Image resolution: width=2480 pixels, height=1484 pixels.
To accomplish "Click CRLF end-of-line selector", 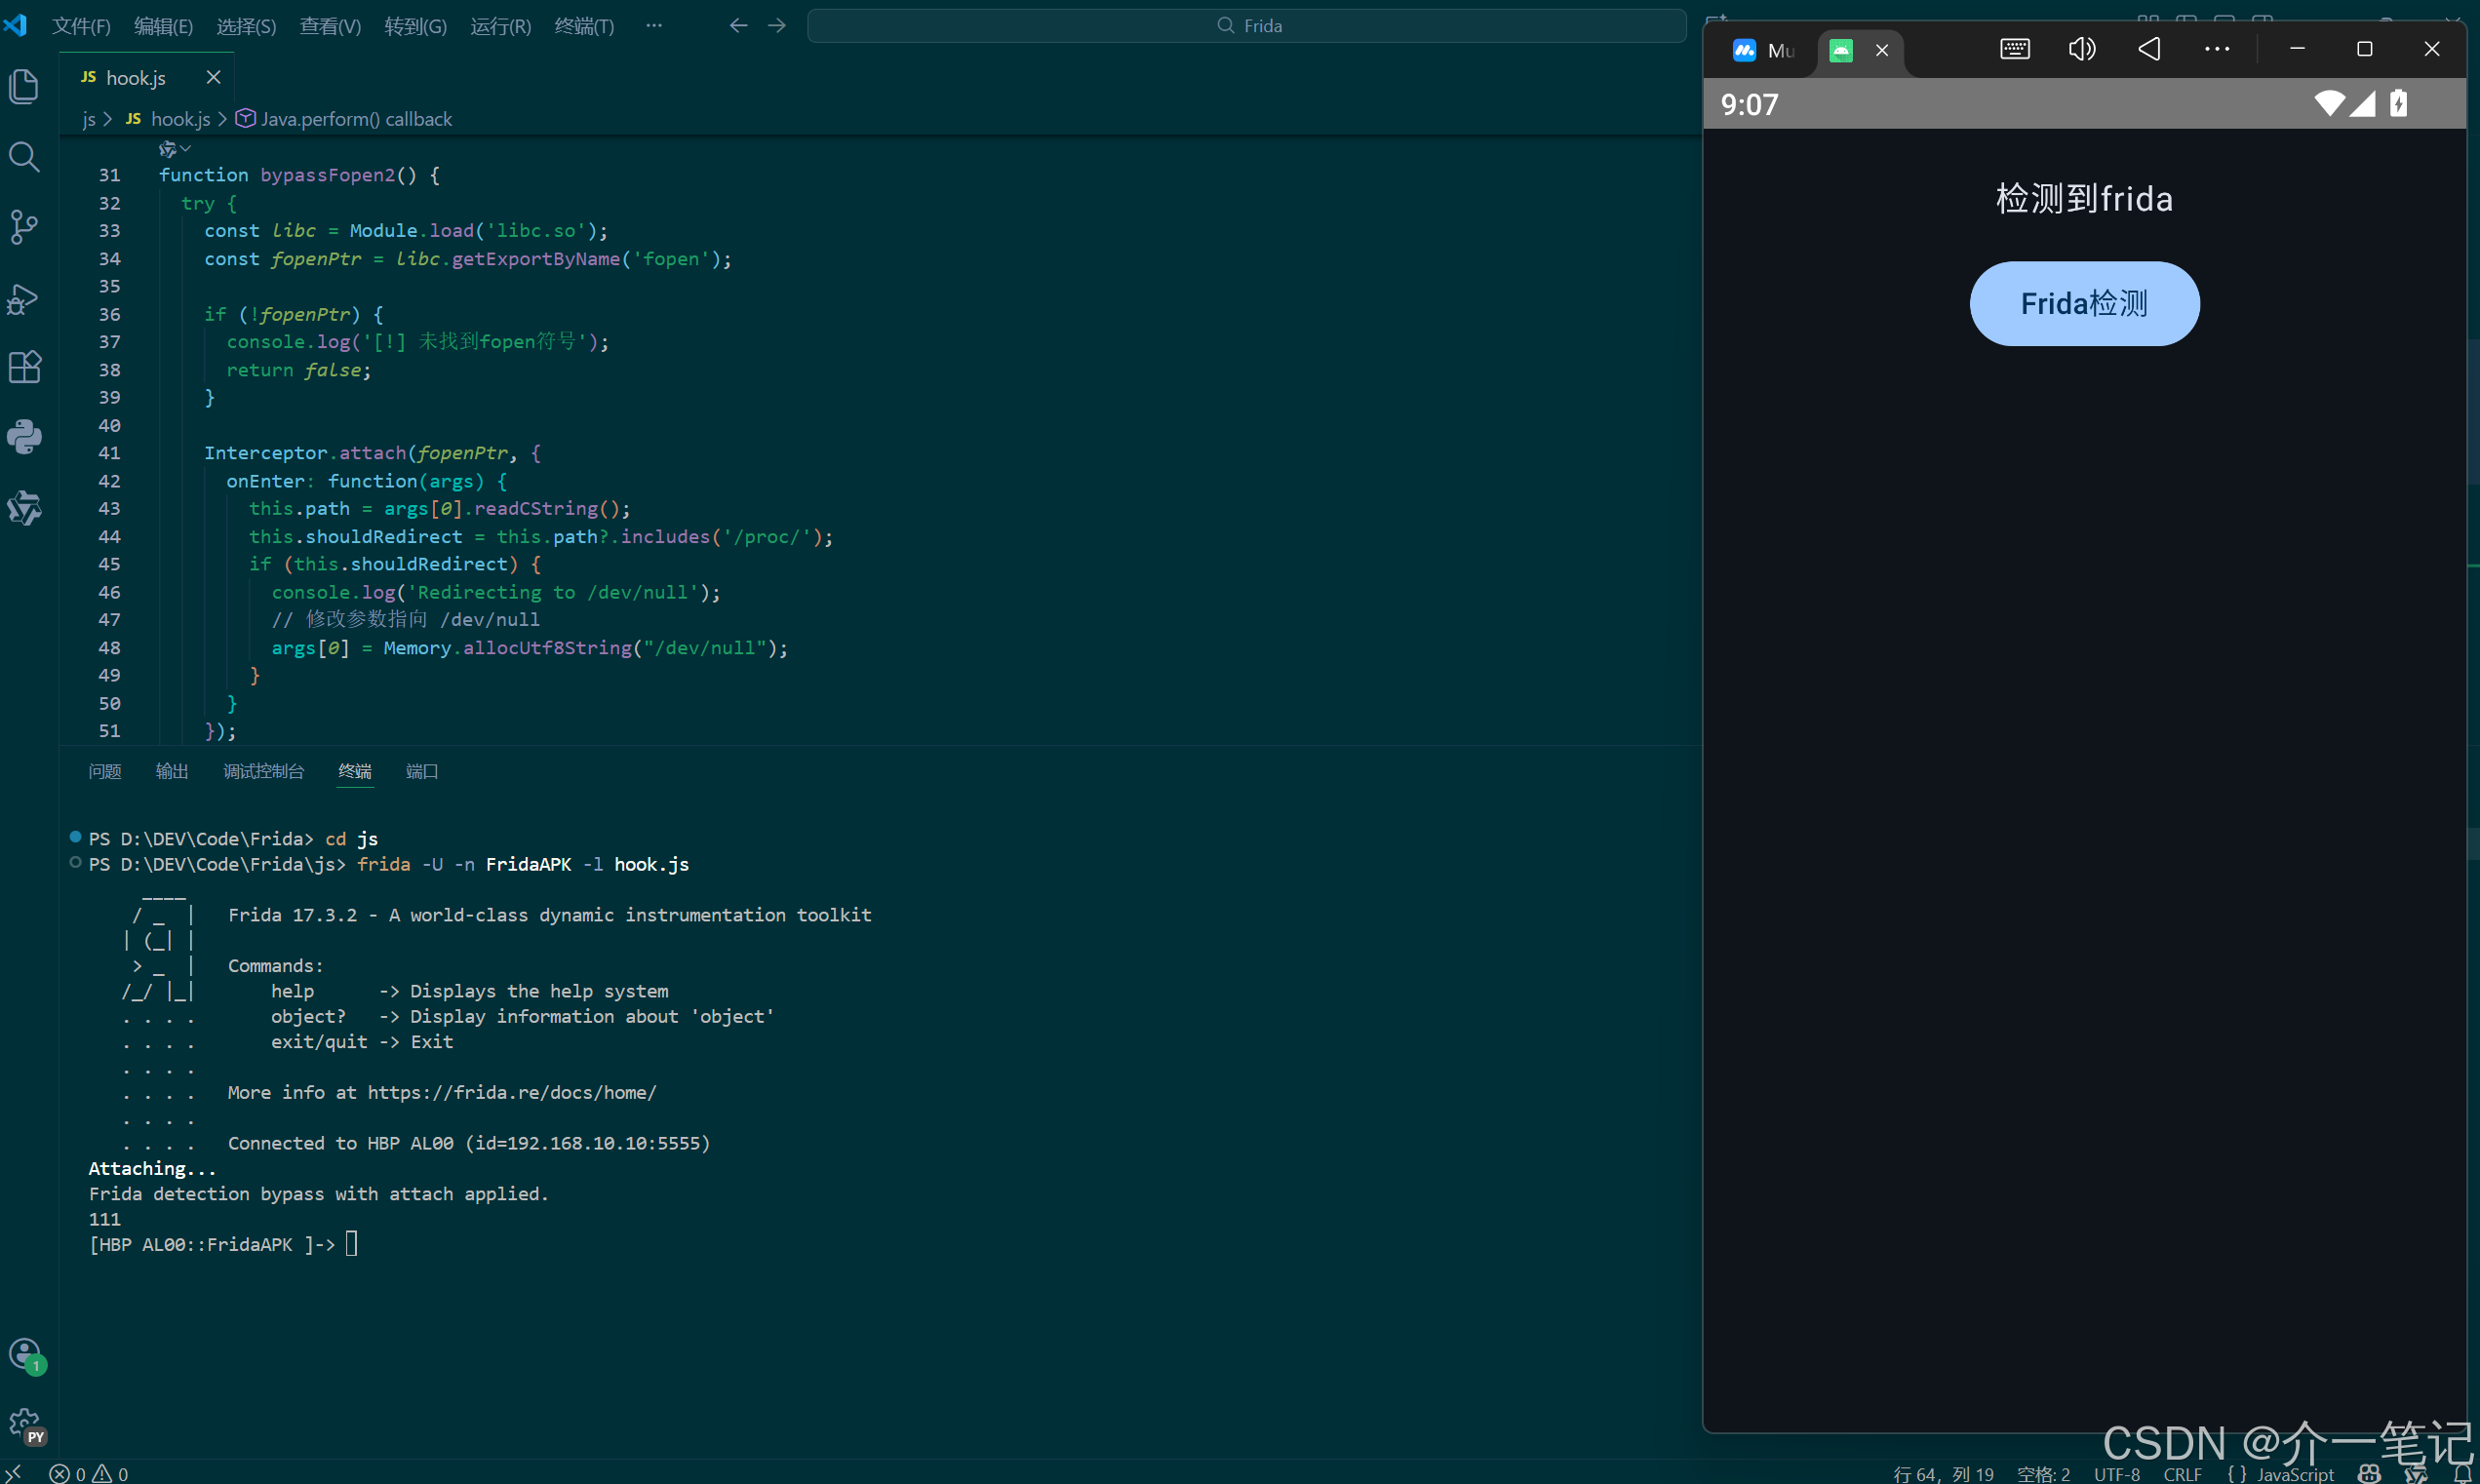I will [x=2182, y=1473].
